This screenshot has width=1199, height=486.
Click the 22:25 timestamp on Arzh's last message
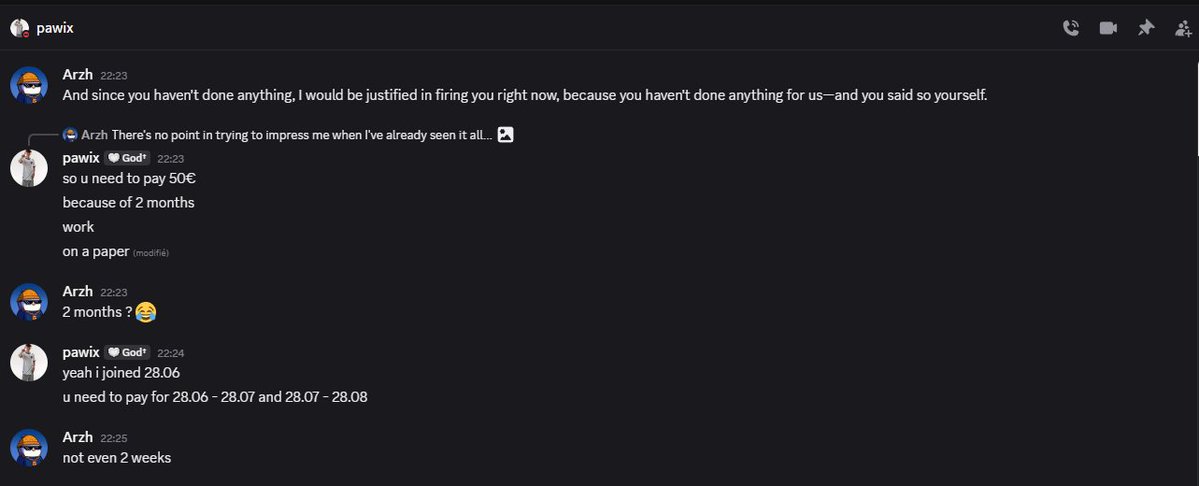pyautogui.click(x=114, y=438)
